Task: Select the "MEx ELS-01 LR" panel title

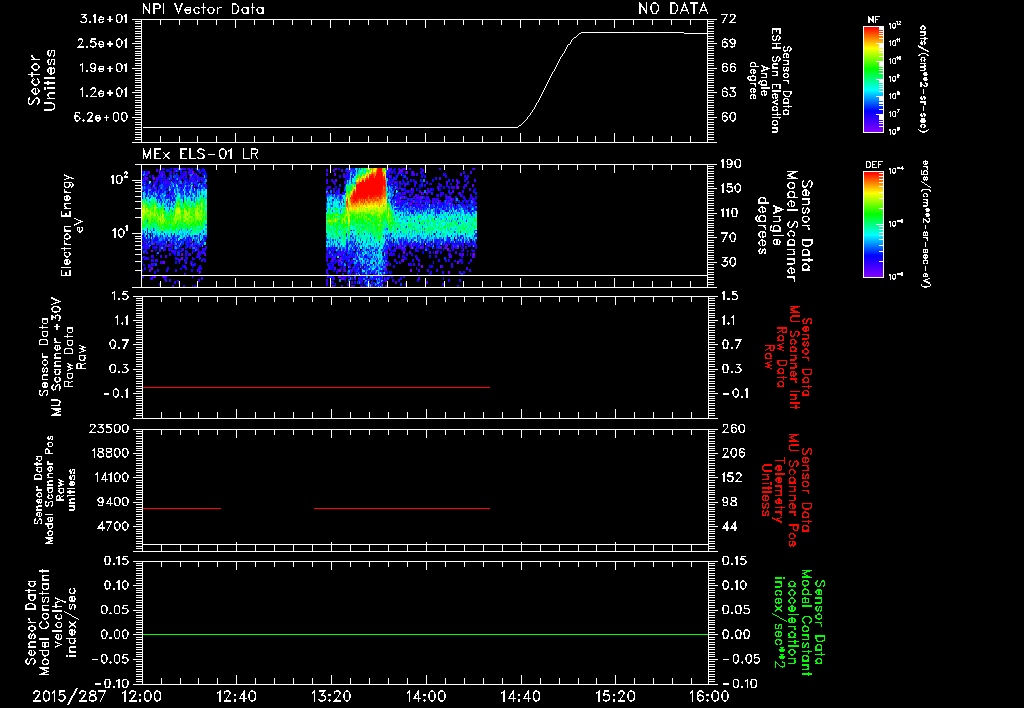Action: (200, 155)
